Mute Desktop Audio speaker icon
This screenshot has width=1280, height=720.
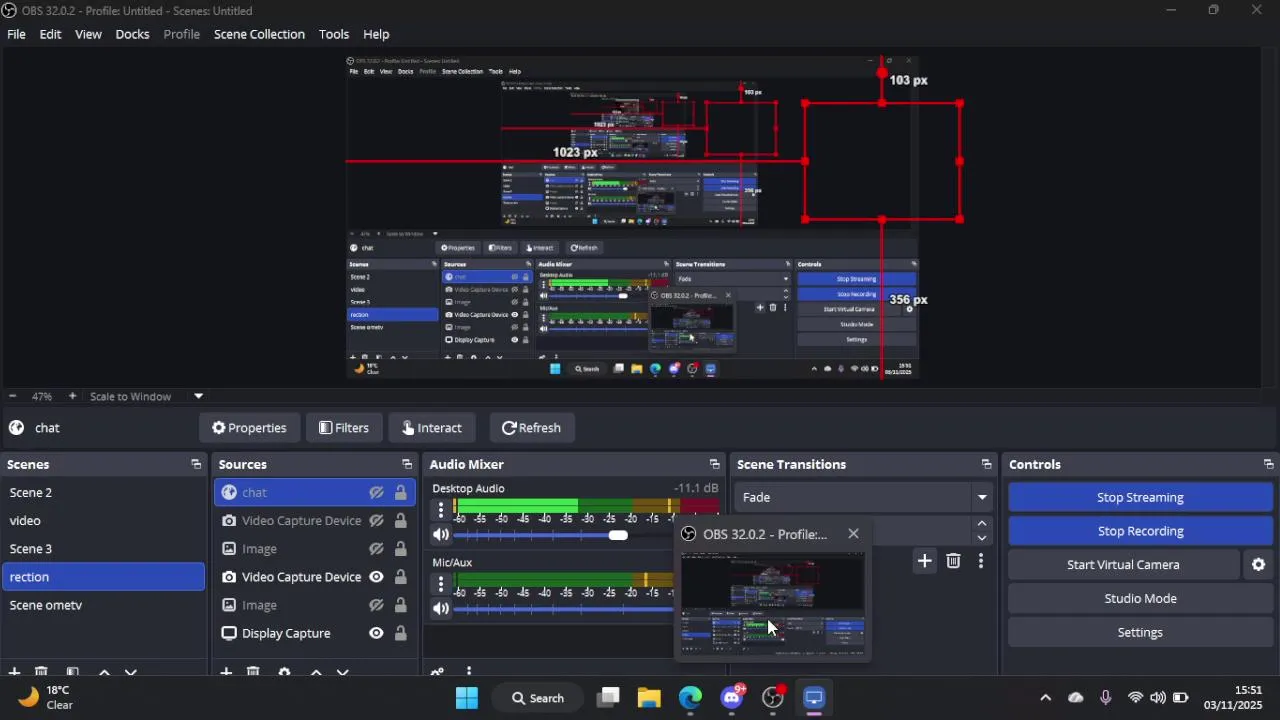click(x=440, y=535)
